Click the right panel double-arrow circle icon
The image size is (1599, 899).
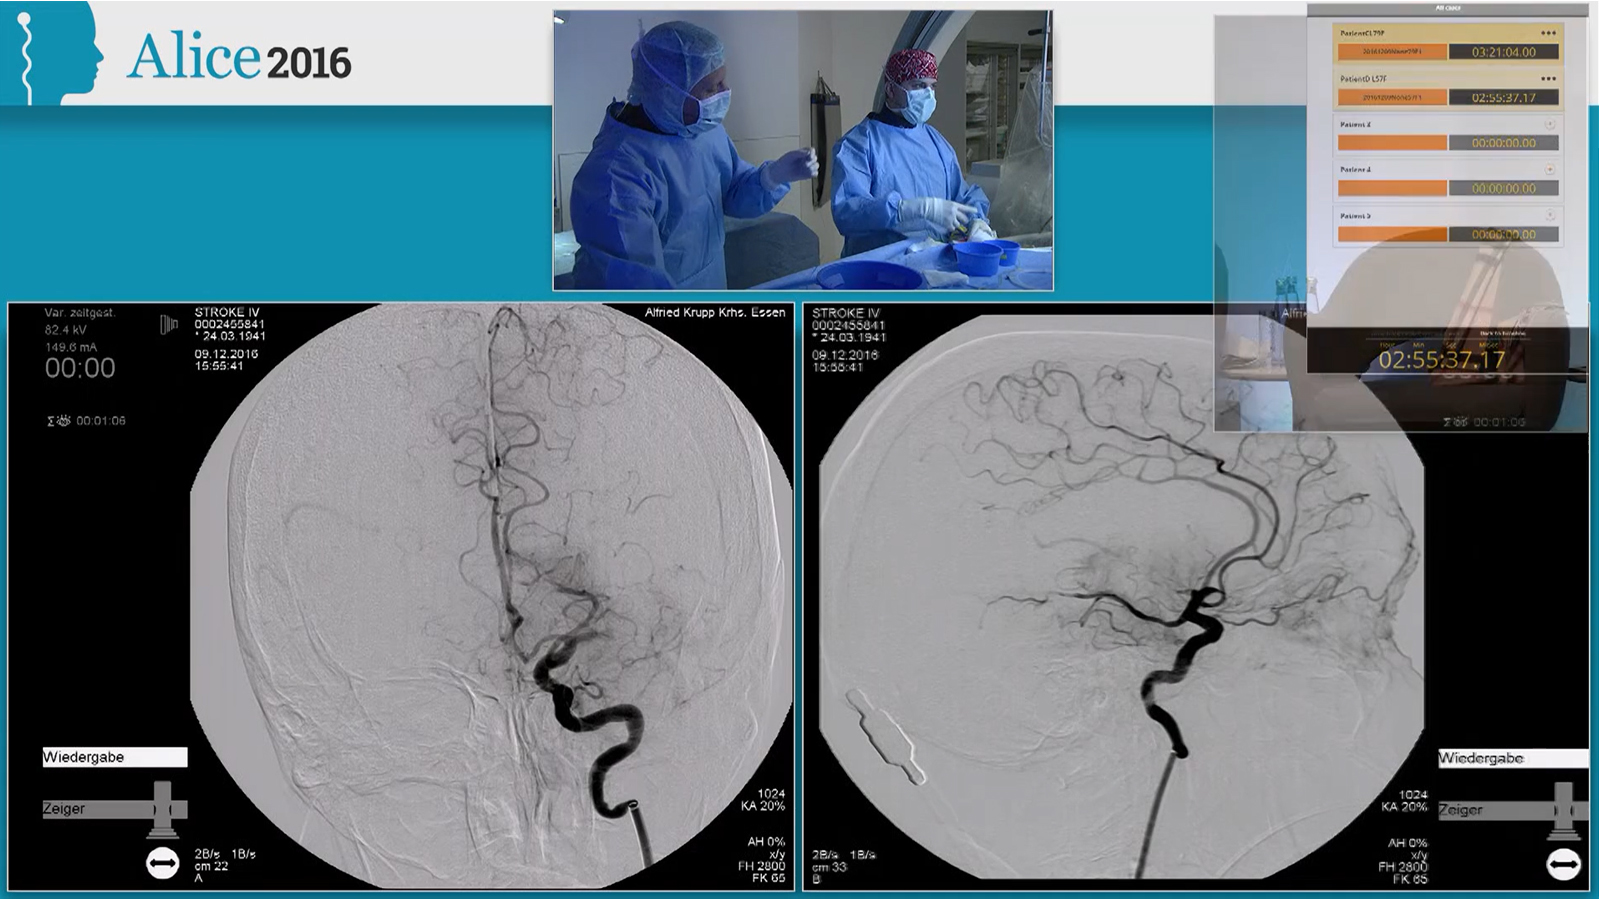tap(1563, 863)
